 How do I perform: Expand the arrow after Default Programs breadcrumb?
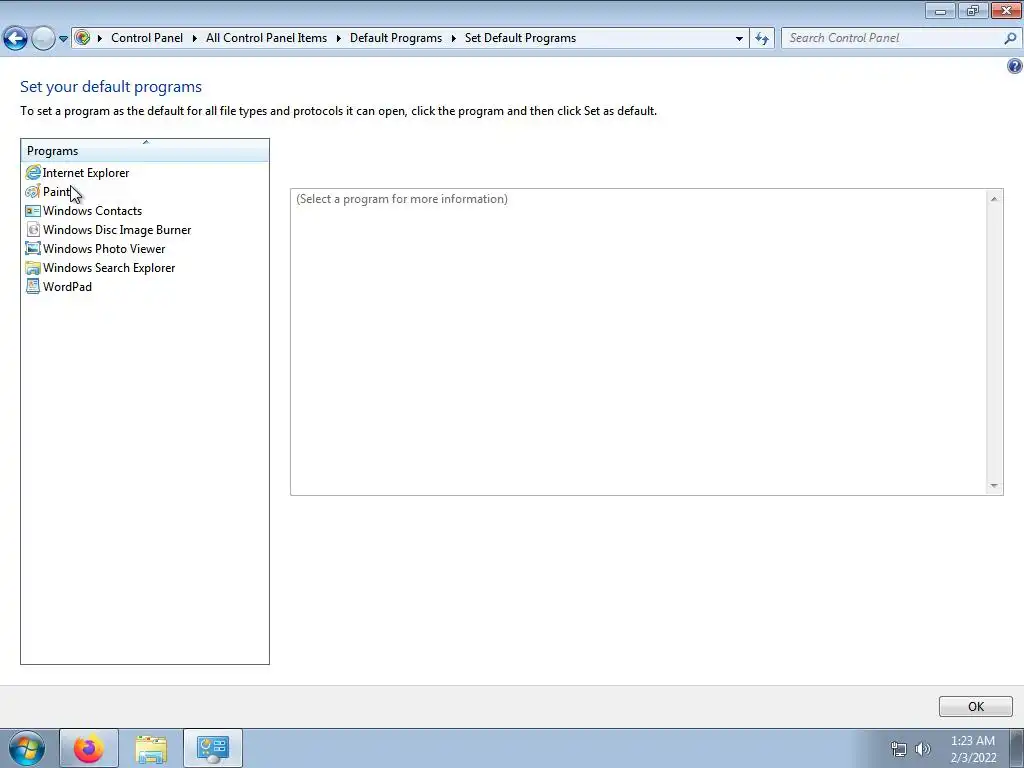click(453, 38)
